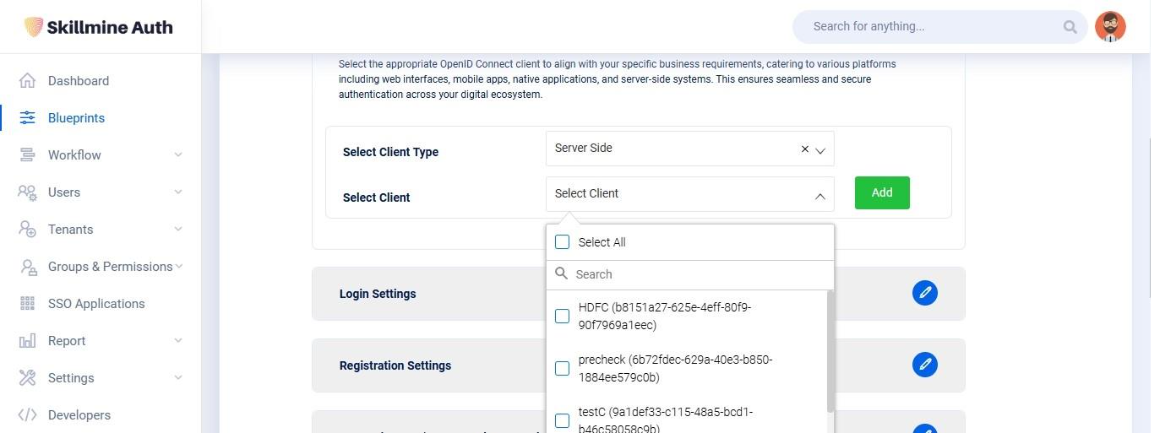
Task: Collapse the Select Client dropdown
Action: tap(820, 195)
